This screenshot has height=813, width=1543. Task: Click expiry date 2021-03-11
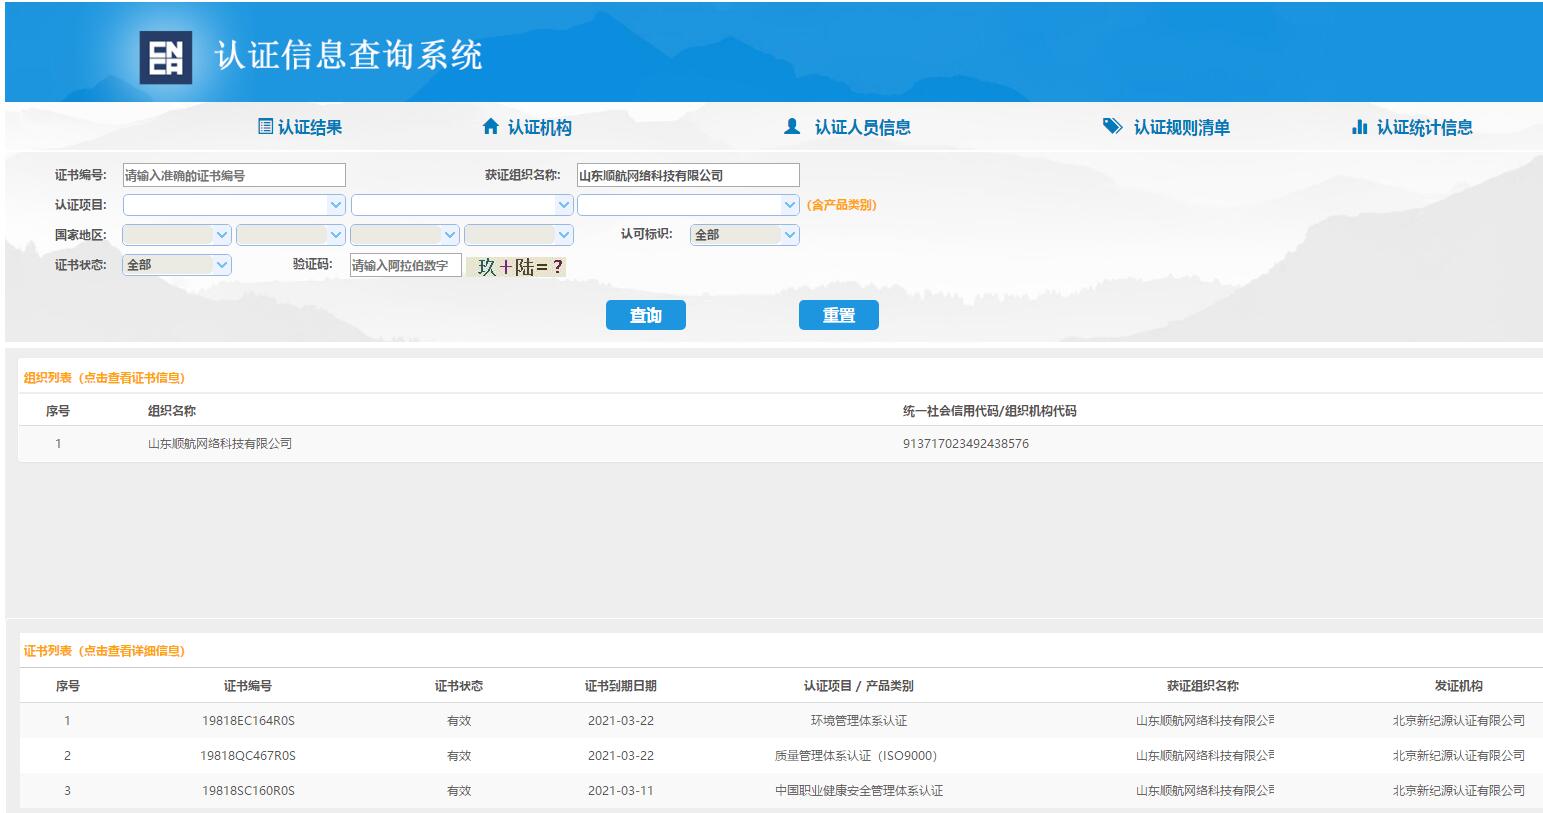tap(621, 791)
